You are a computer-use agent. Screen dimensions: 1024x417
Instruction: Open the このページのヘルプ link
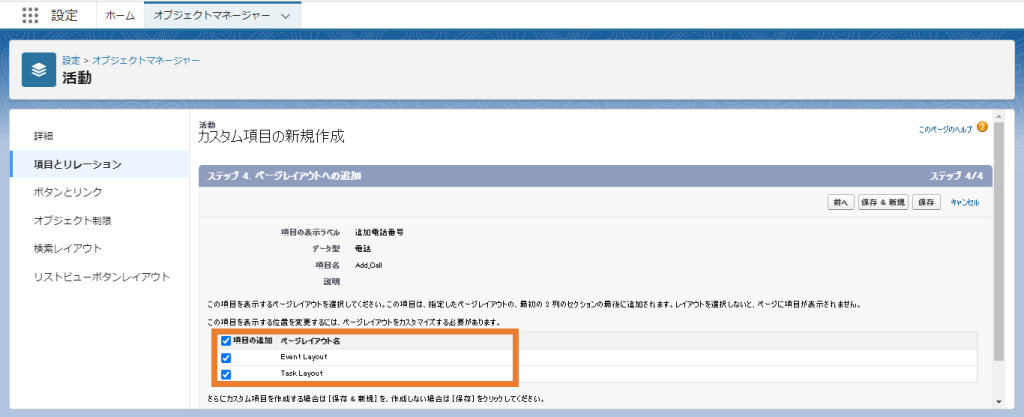click(945, 130)
